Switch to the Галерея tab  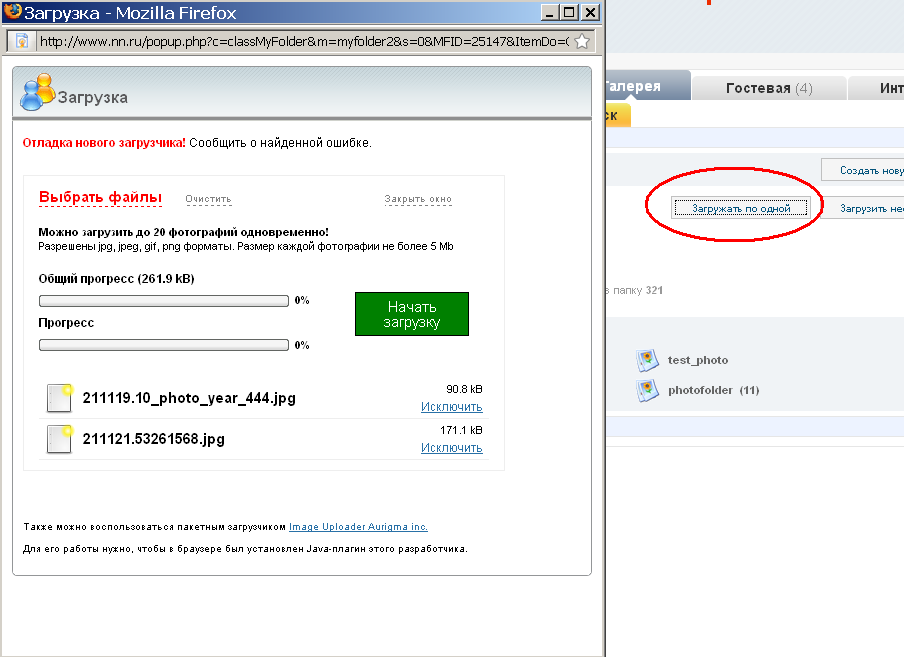coord(648,86)
